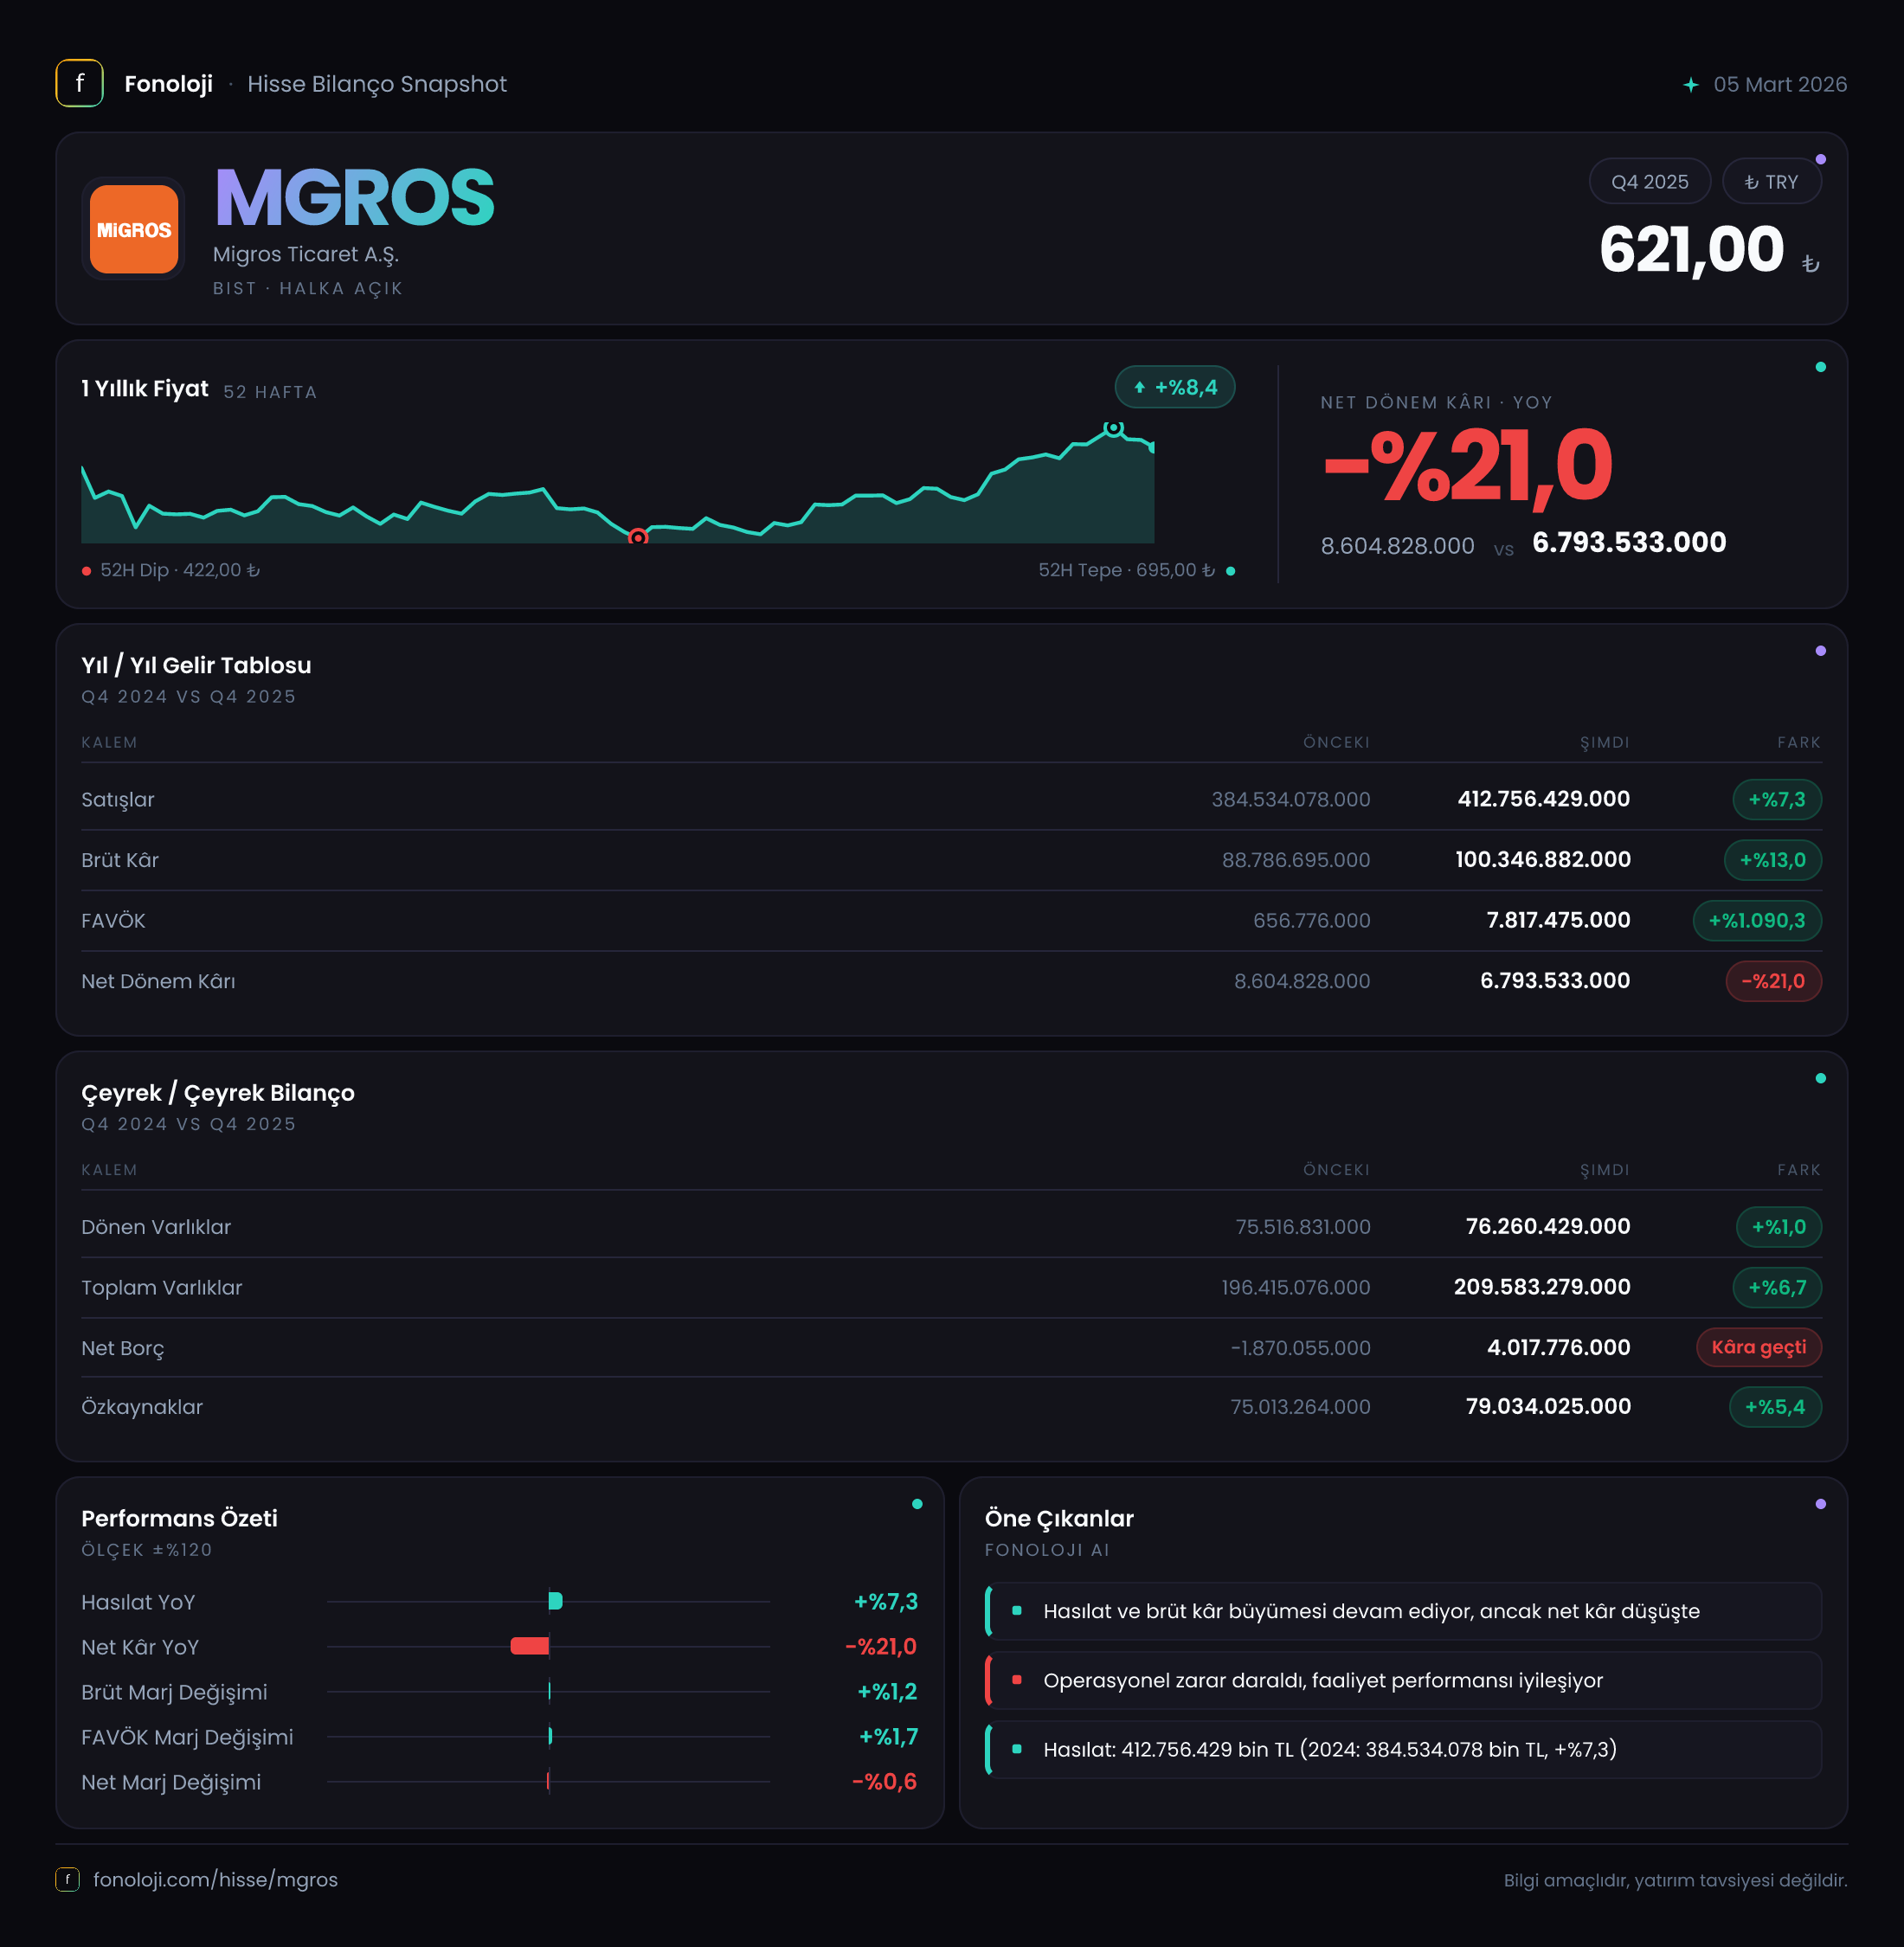Click the highlight starting "Hasılat ve brüt kâr büyümesi"

coord(1403,1611)
